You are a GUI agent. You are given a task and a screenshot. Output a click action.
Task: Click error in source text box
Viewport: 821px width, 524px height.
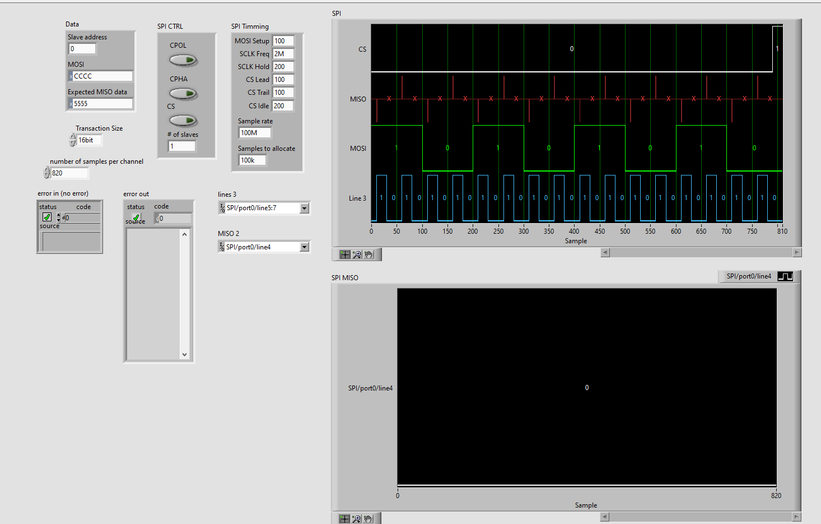[x=71, y=241]
